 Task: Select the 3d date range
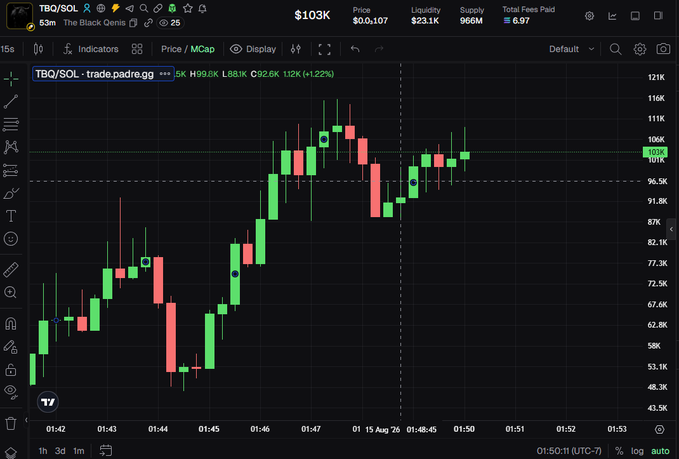60,451
